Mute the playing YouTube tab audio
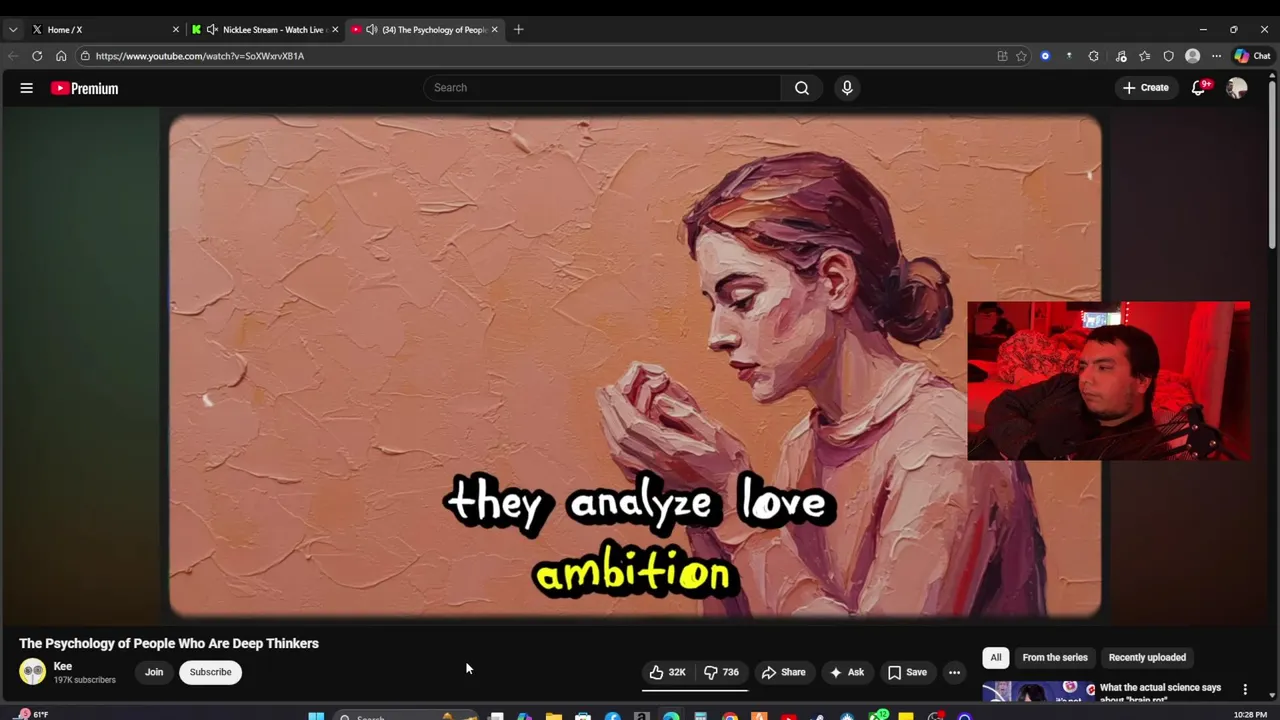1280x720 pixels. [371, 29]
